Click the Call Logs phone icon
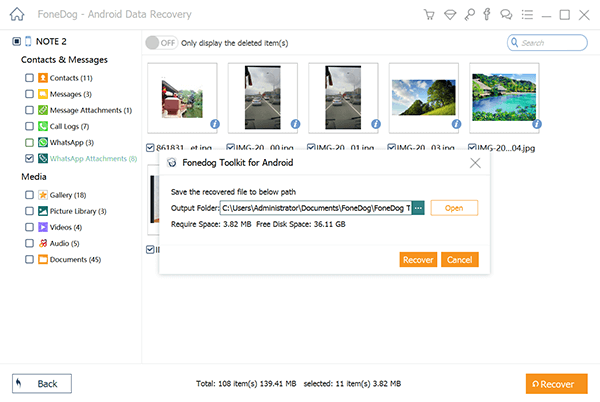The height and width of the screenshot is (402, 600). 43,126
